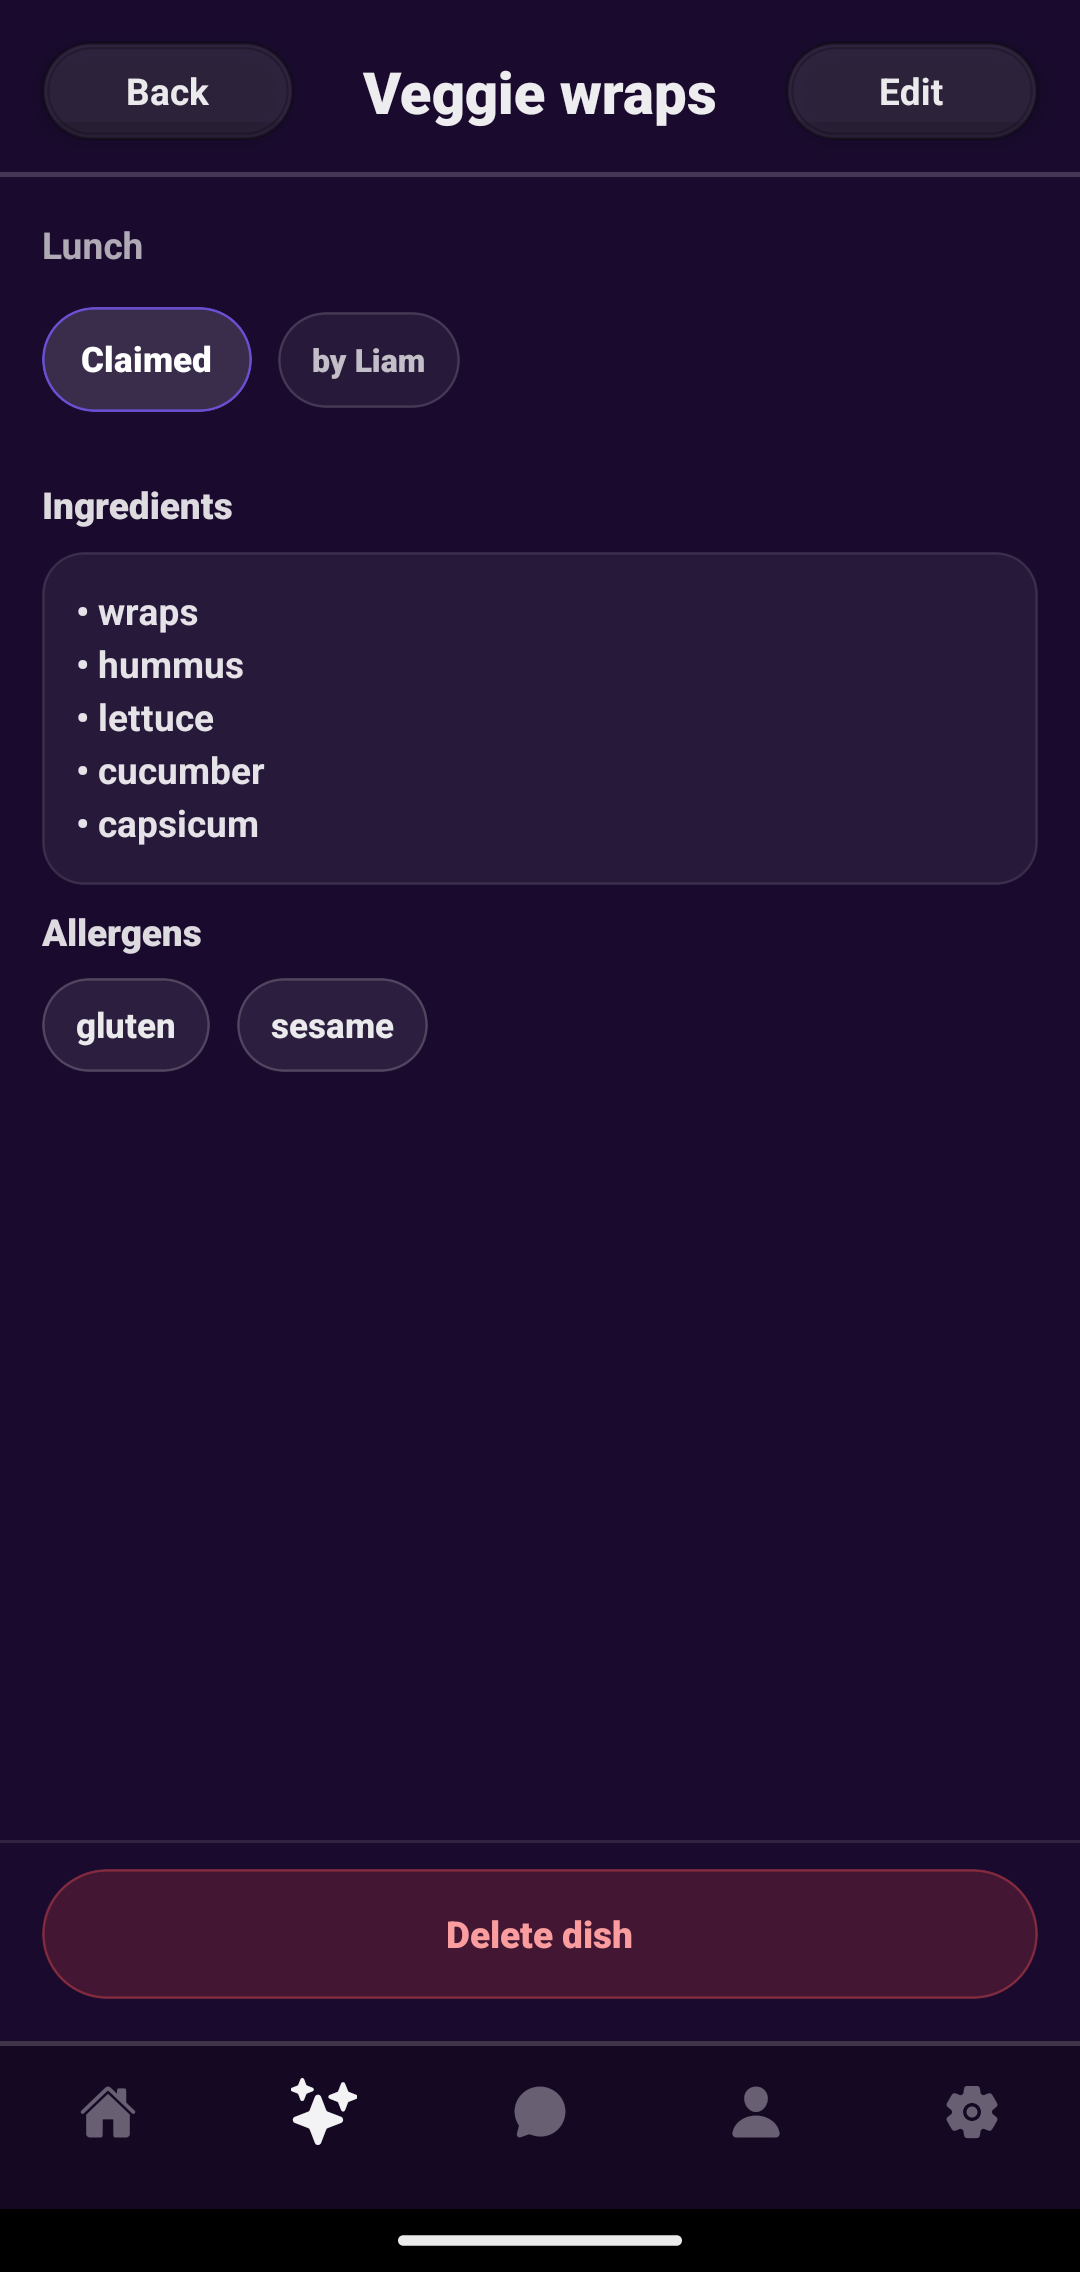The height and width of the screenshot is (2272, 1080).
Task: Open the chat bubble tab
Action: coord(540,2112)
